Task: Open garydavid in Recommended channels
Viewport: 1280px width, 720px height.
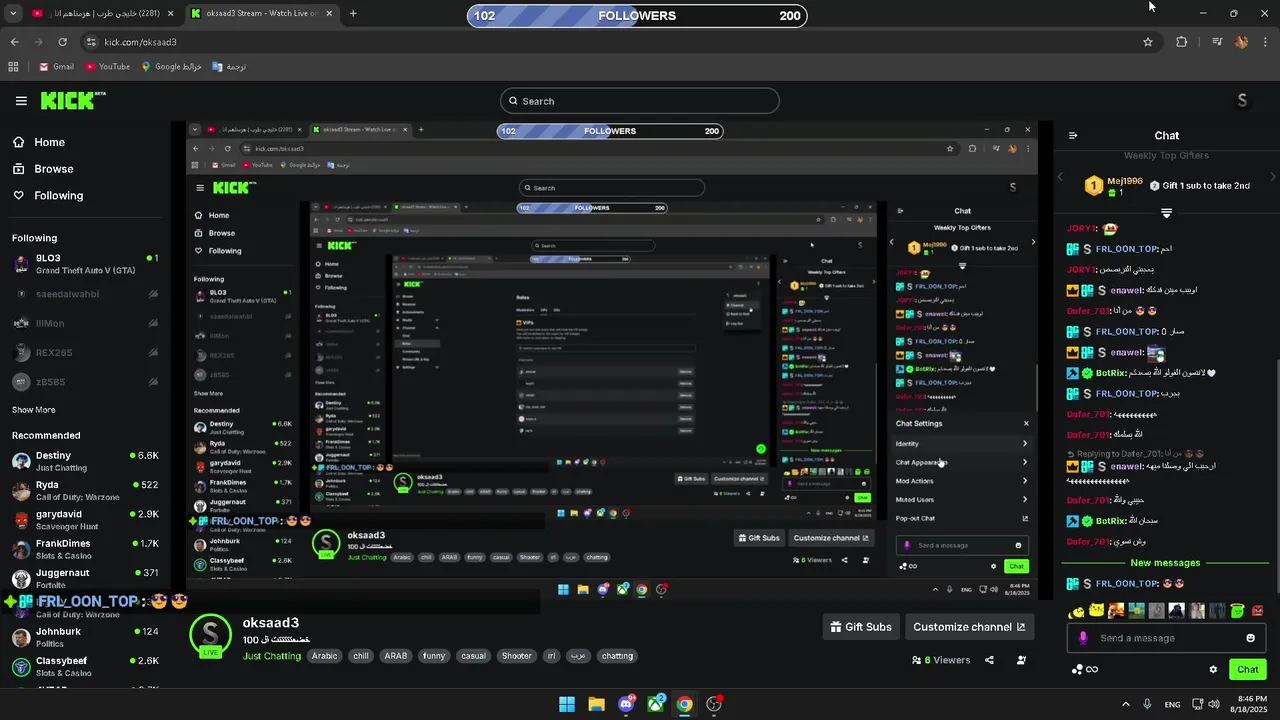Action: [x=85, y=520]
